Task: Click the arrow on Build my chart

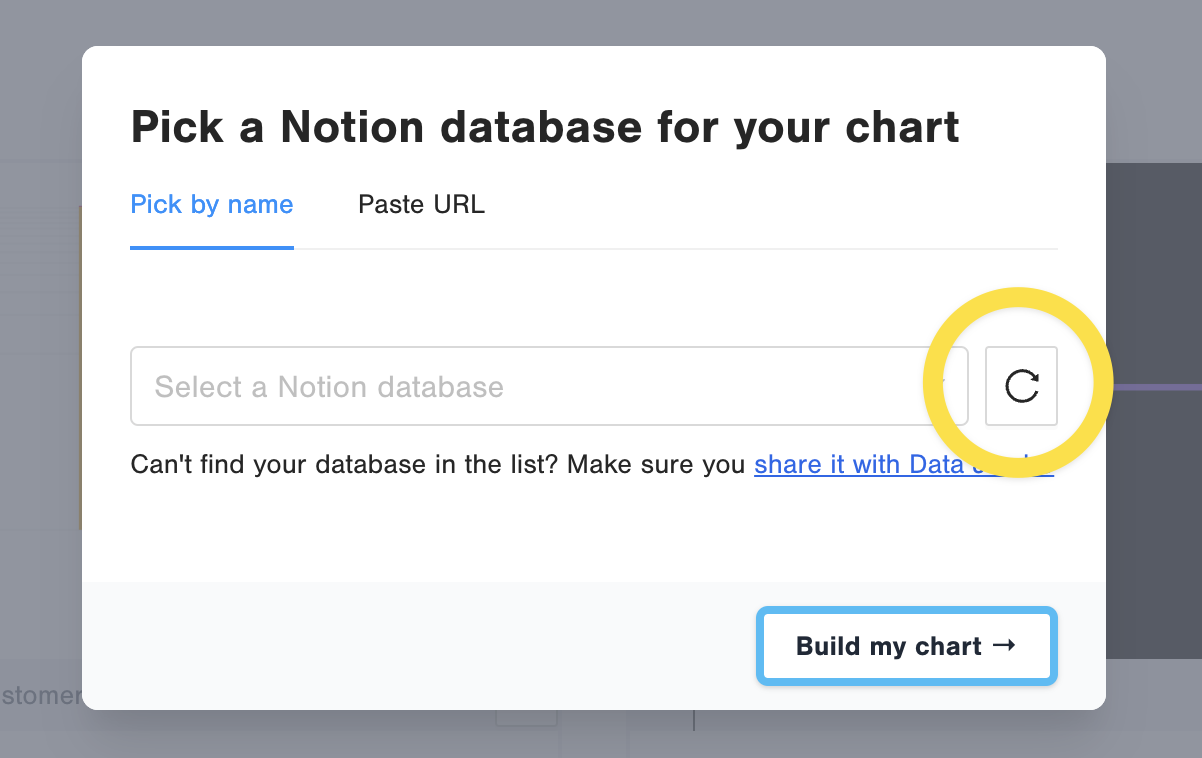Action: (1004, 645)
